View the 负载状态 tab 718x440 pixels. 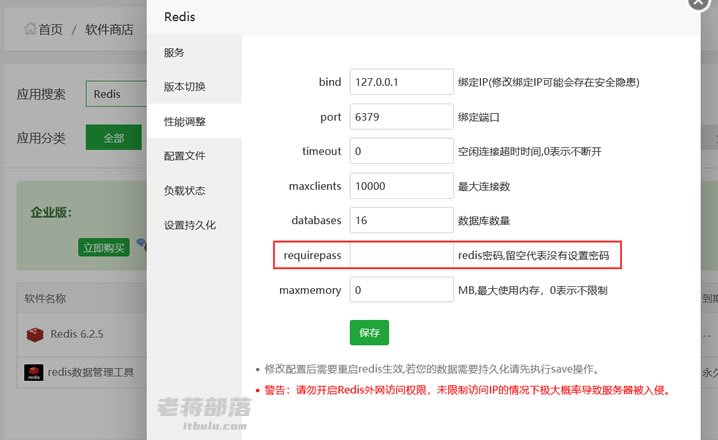click(185, 190)
